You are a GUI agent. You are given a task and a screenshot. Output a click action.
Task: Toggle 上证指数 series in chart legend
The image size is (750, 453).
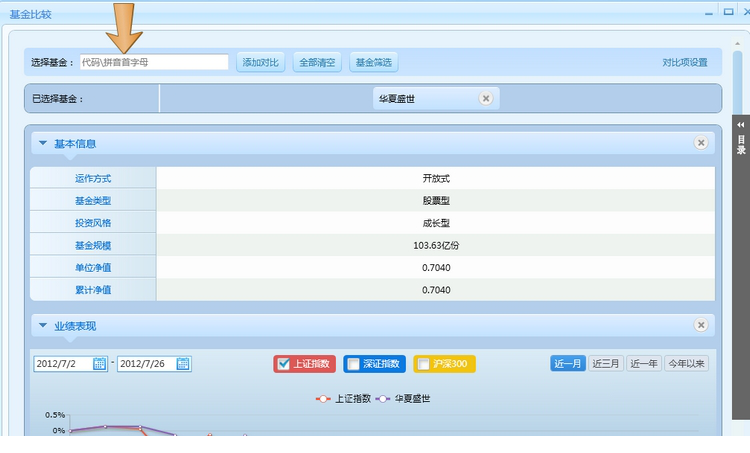coord(343,398)
